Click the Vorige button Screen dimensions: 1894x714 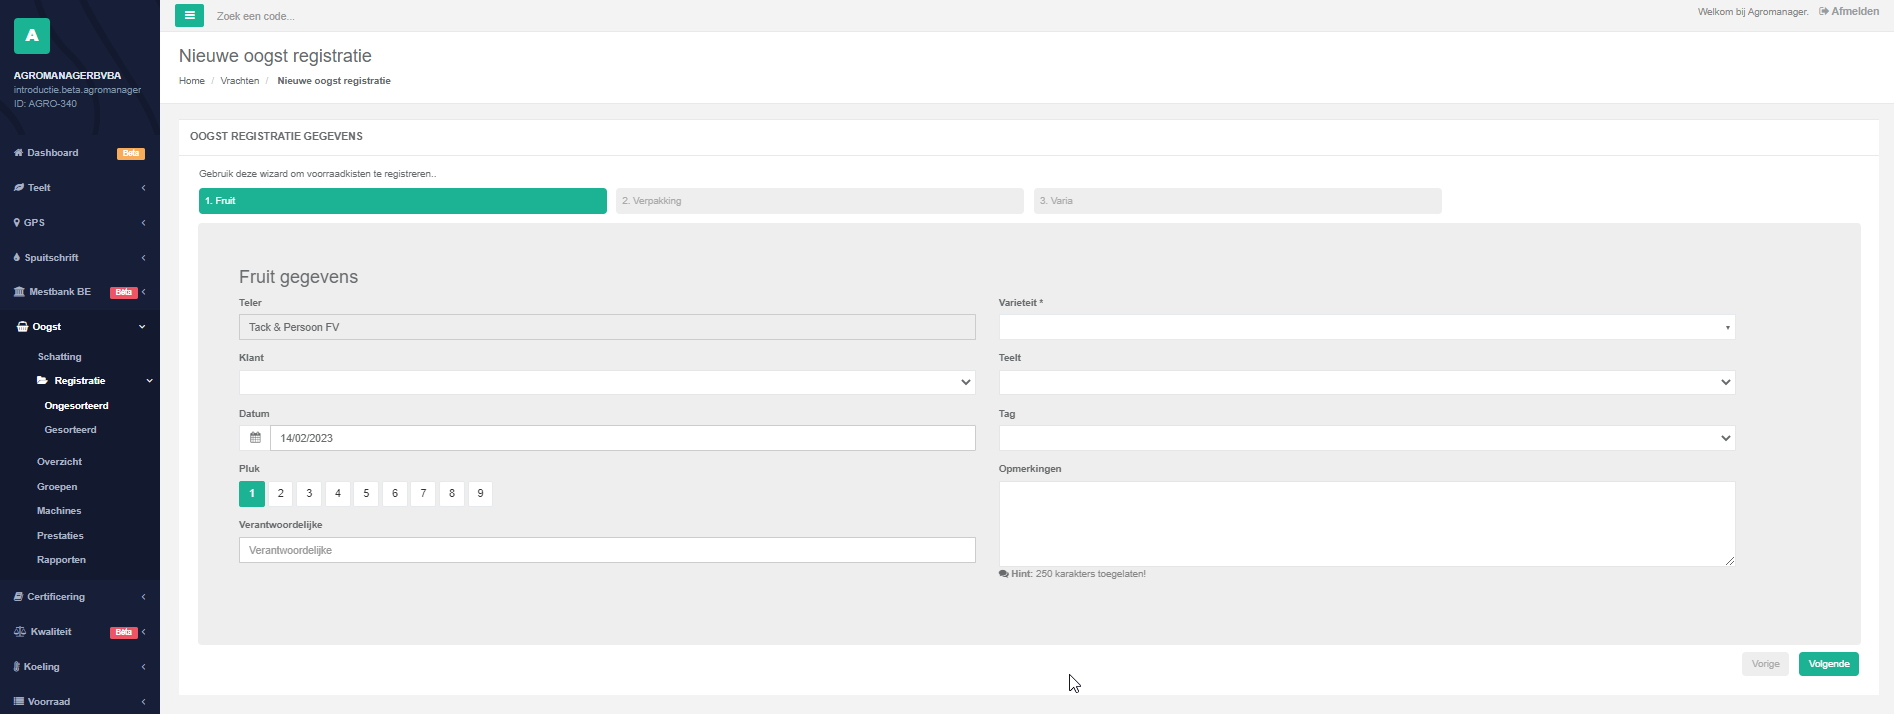coord(1765,664)
